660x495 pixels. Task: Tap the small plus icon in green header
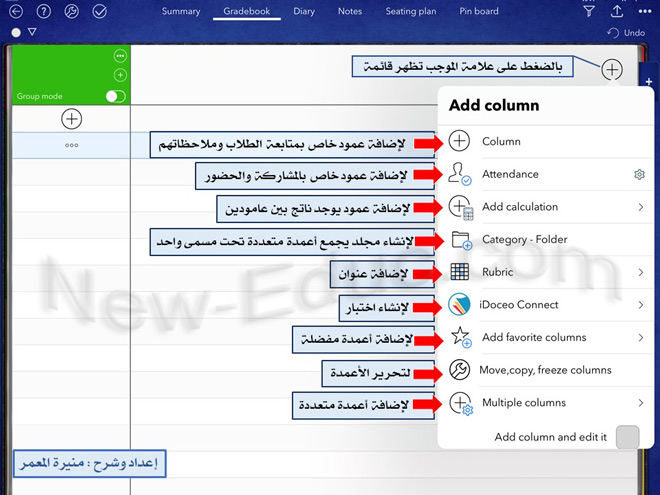(x=120, y=75)
